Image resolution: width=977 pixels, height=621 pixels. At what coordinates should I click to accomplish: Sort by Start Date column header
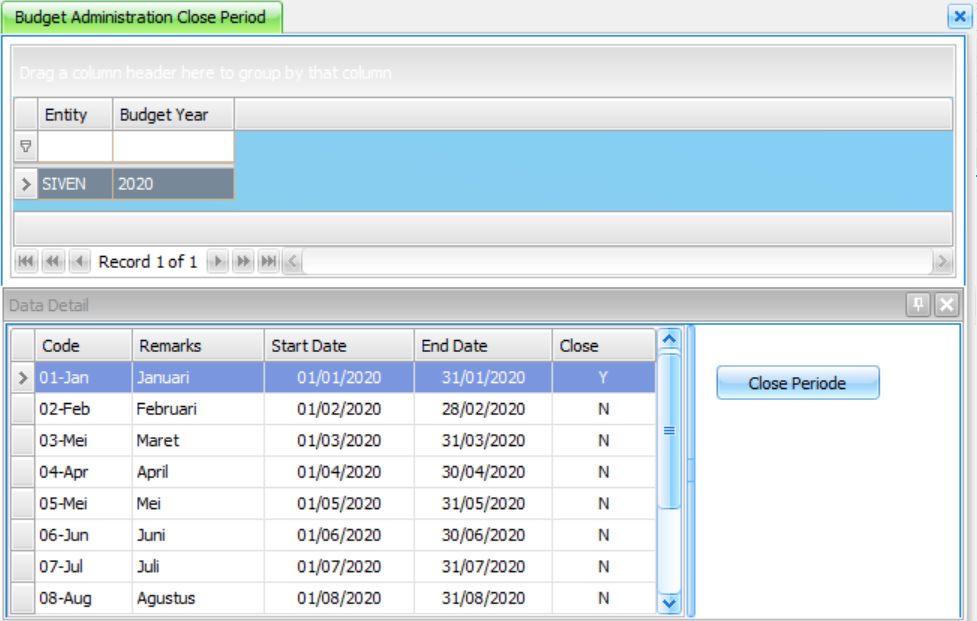(x=339, y=346)
